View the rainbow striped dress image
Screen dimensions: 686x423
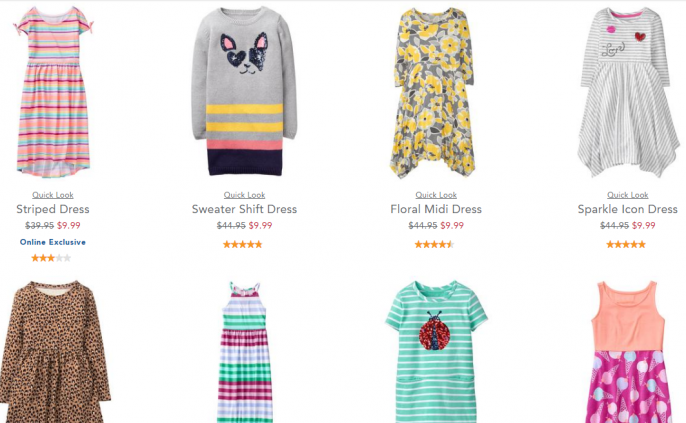(x=53, y=91)
